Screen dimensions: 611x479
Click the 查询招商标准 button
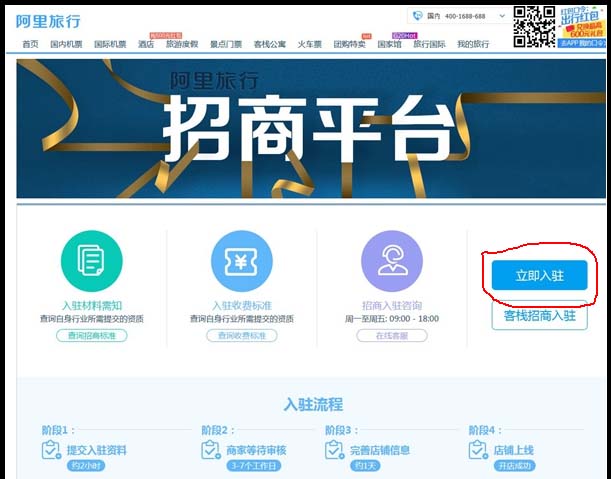click(x=92, y=336)
